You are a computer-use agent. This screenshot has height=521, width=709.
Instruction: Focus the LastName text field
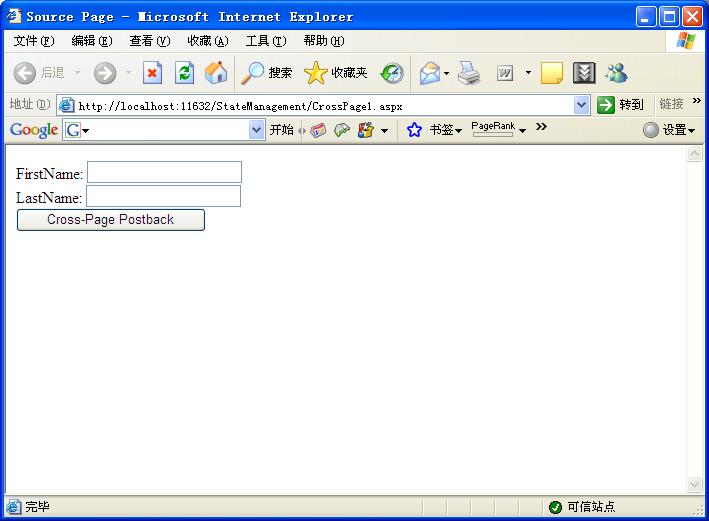(x=164, y=196)
